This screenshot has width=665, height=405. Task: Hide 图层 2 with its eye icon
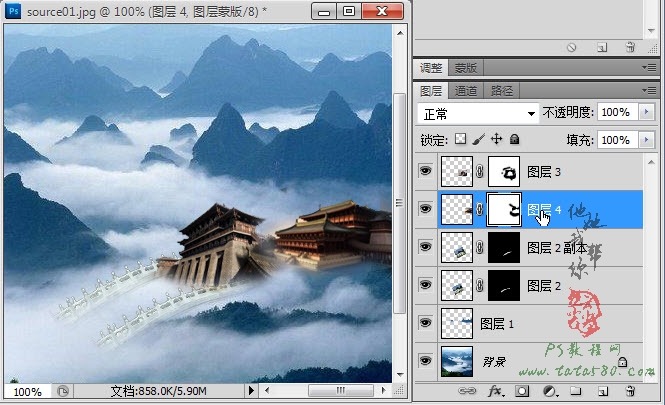coord(425,285)
